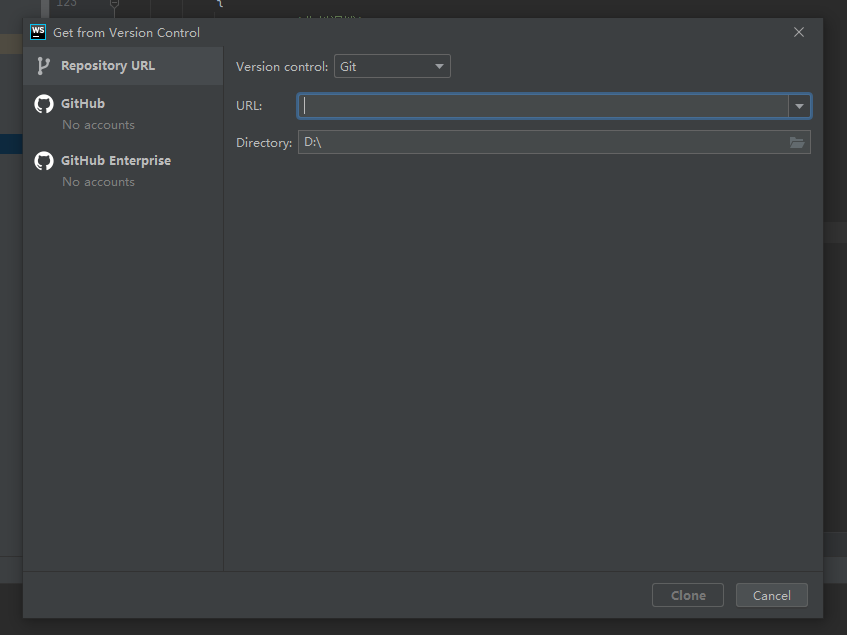The width and height of the screenshot is (847, 635).
Task: Open the URL history dropdown arrow
Action: coord(800,105)
